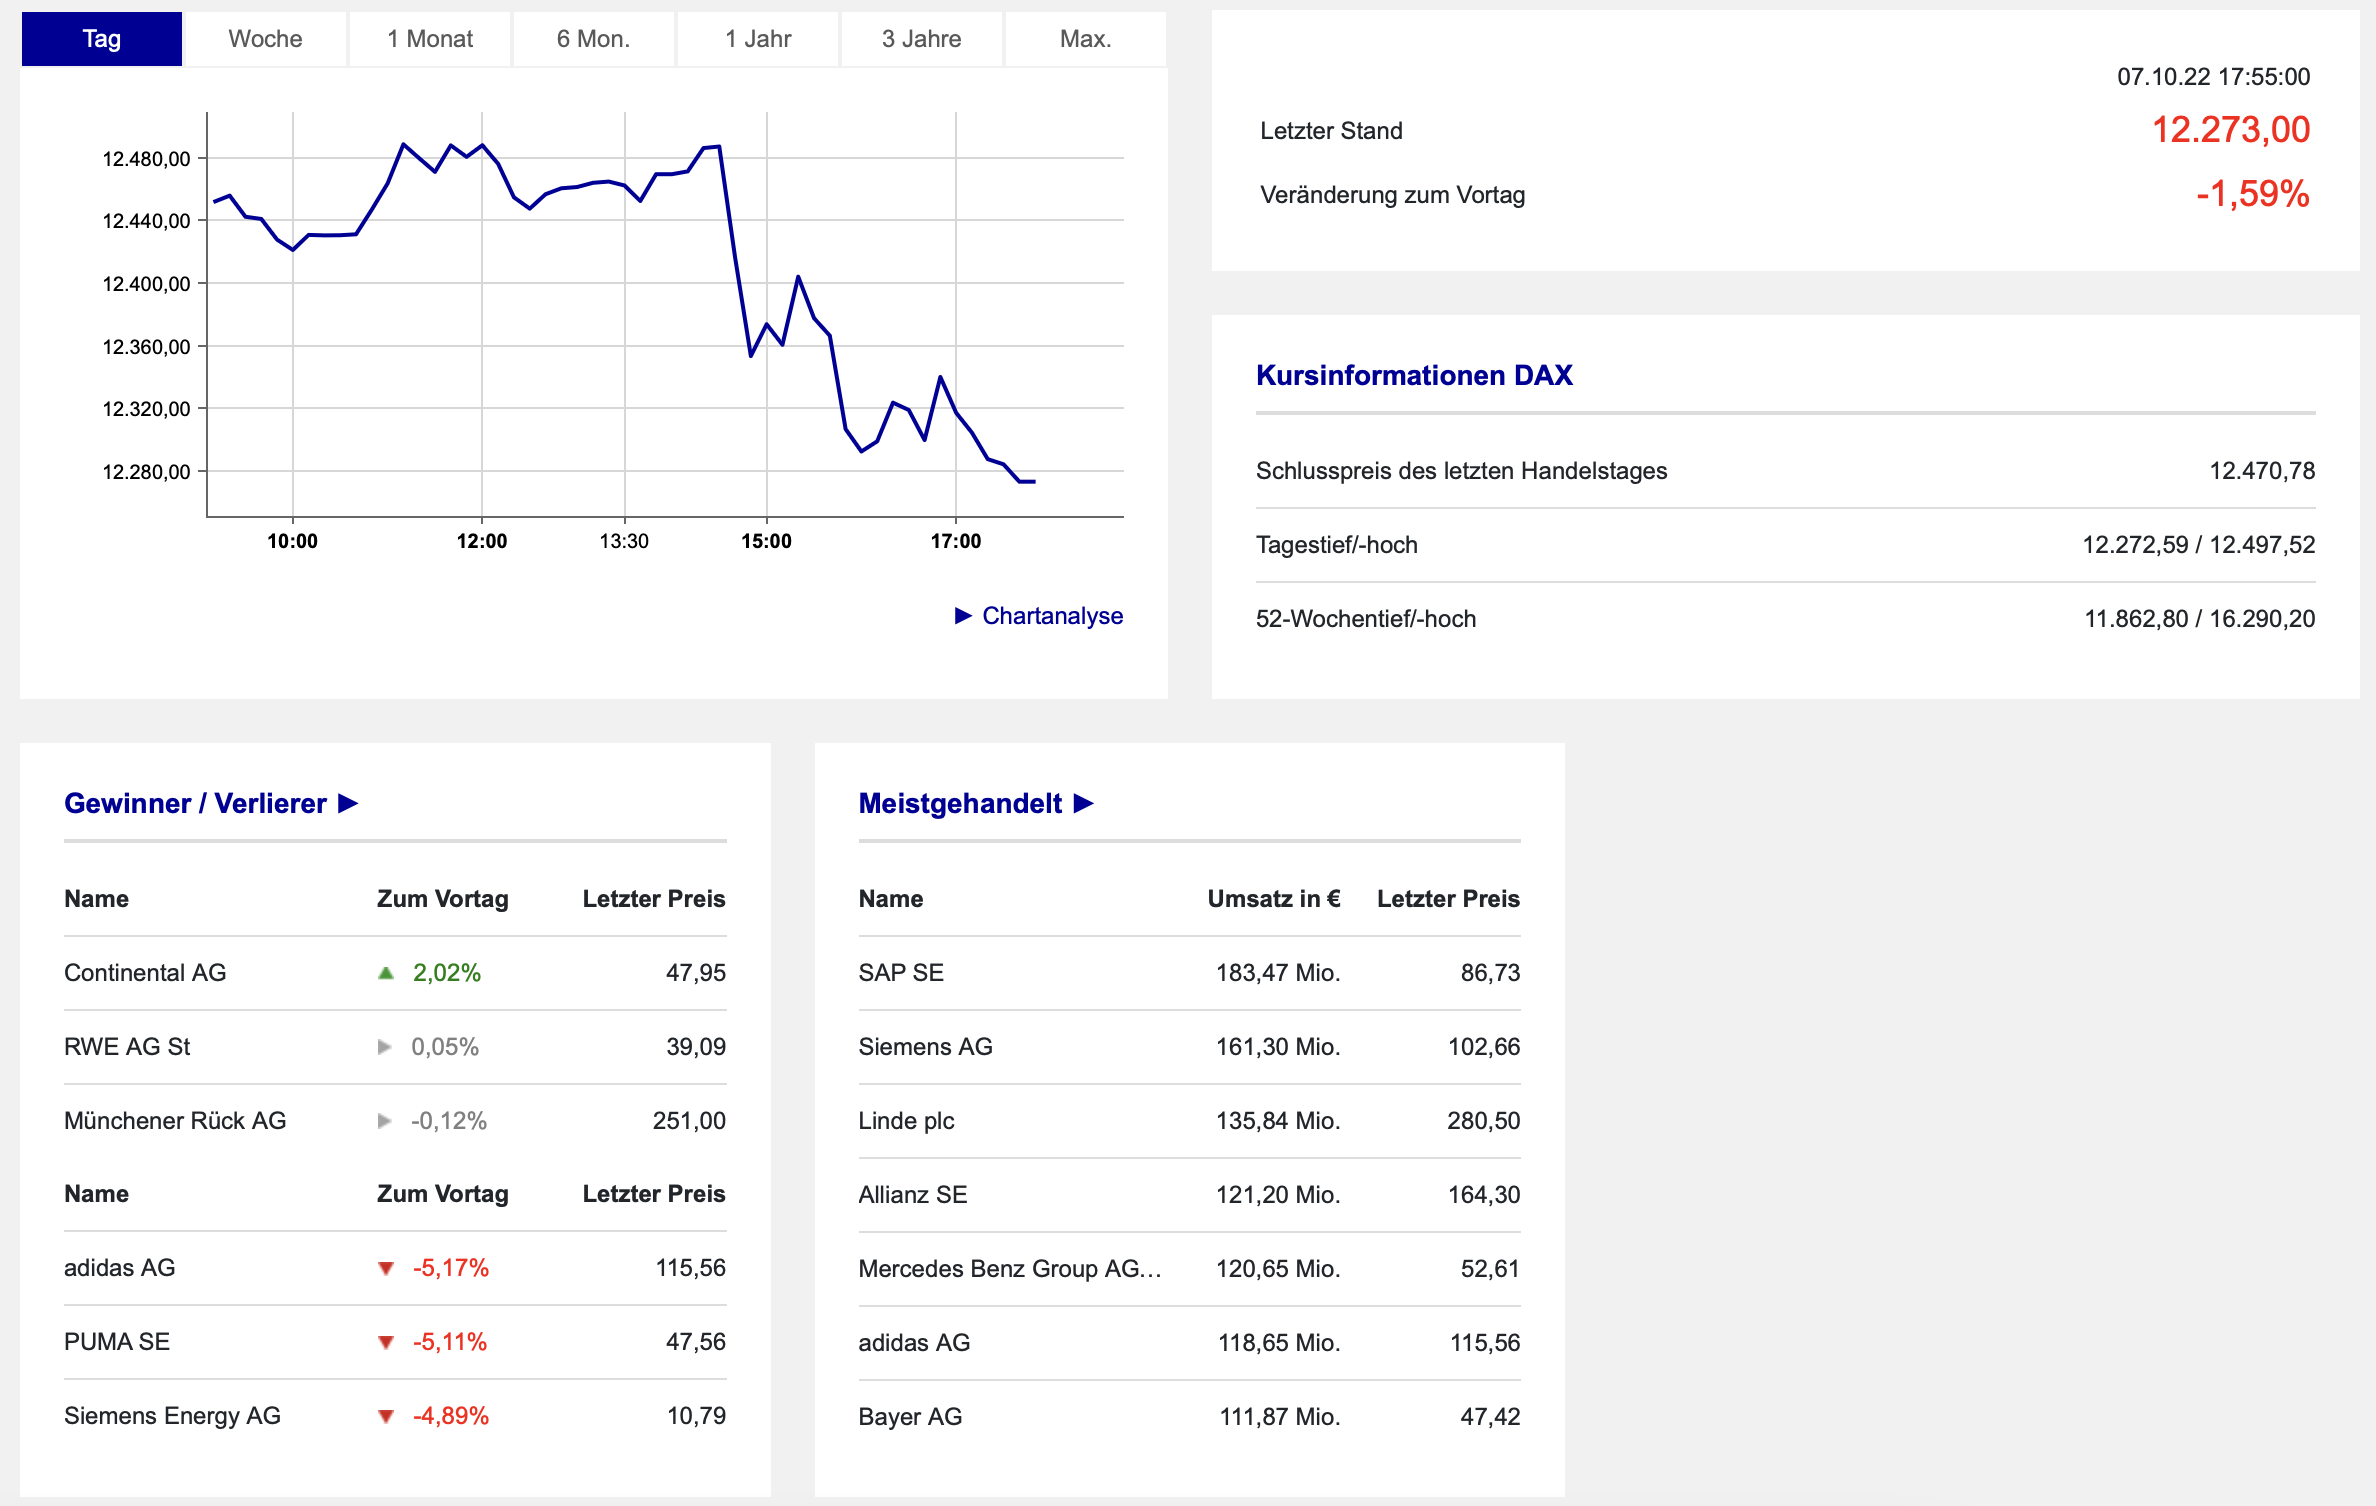Open Mercedes Benz Group AG row
Viewport: 2376px width, 1506px height.
1008,1269
